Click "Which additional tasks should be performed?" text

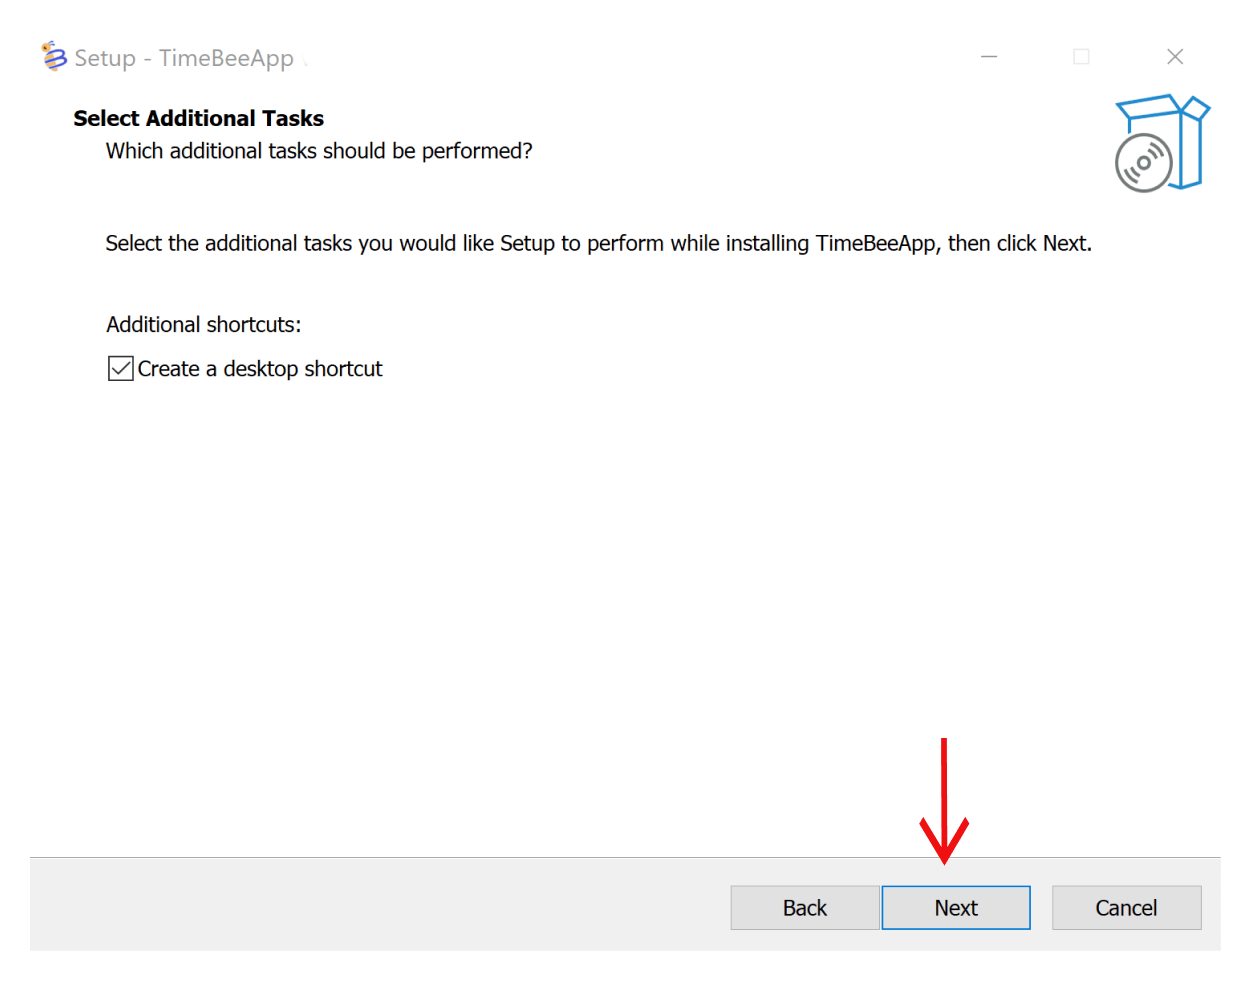(x=319, y=151)
